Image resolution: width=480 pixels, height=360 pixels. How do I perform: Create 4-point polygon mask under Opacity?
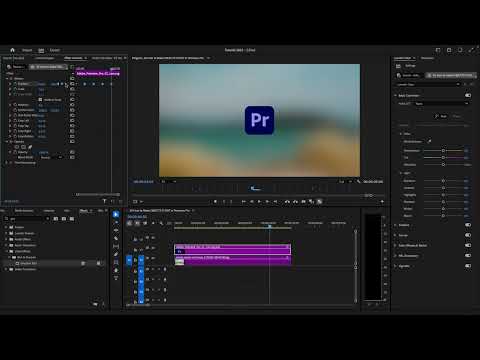click(23, 147)
